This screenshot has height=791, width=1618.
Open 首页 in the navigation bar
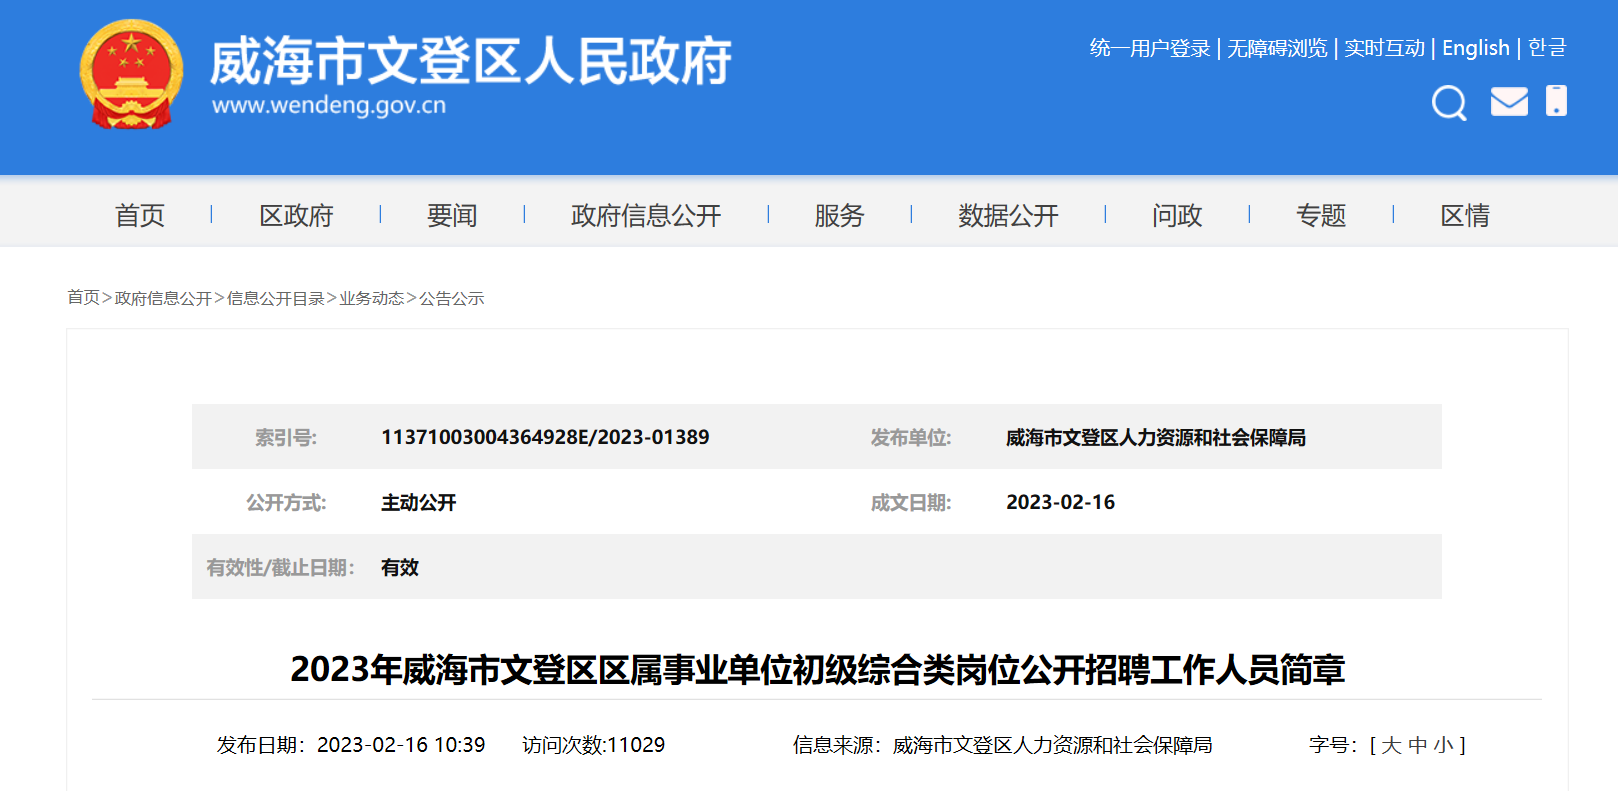coord(140,215)
